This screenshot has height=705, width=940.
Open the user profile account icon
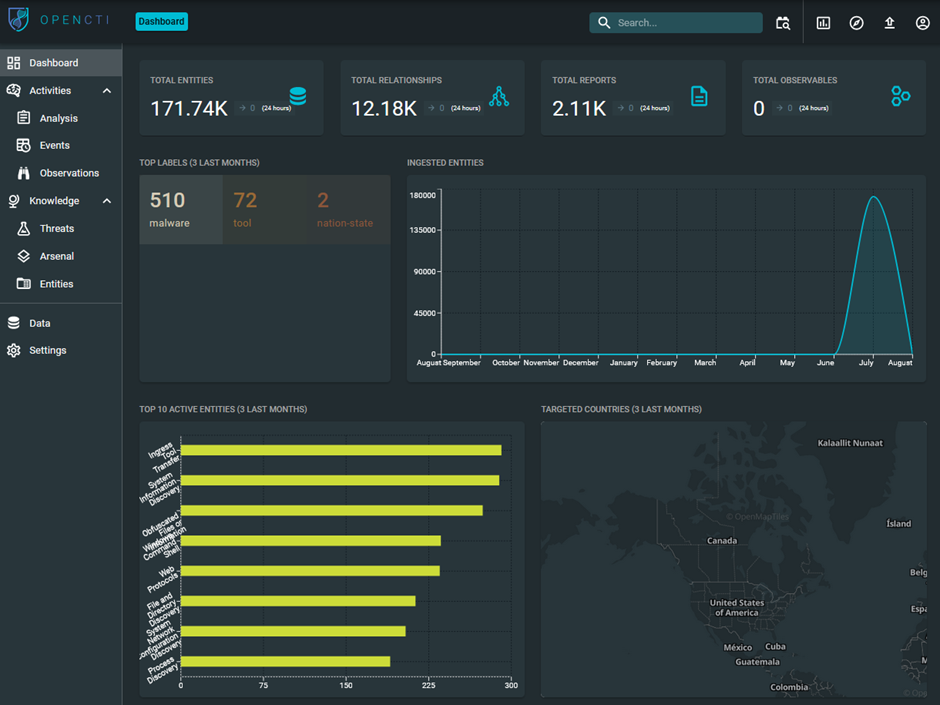click(x=922, y=23)
